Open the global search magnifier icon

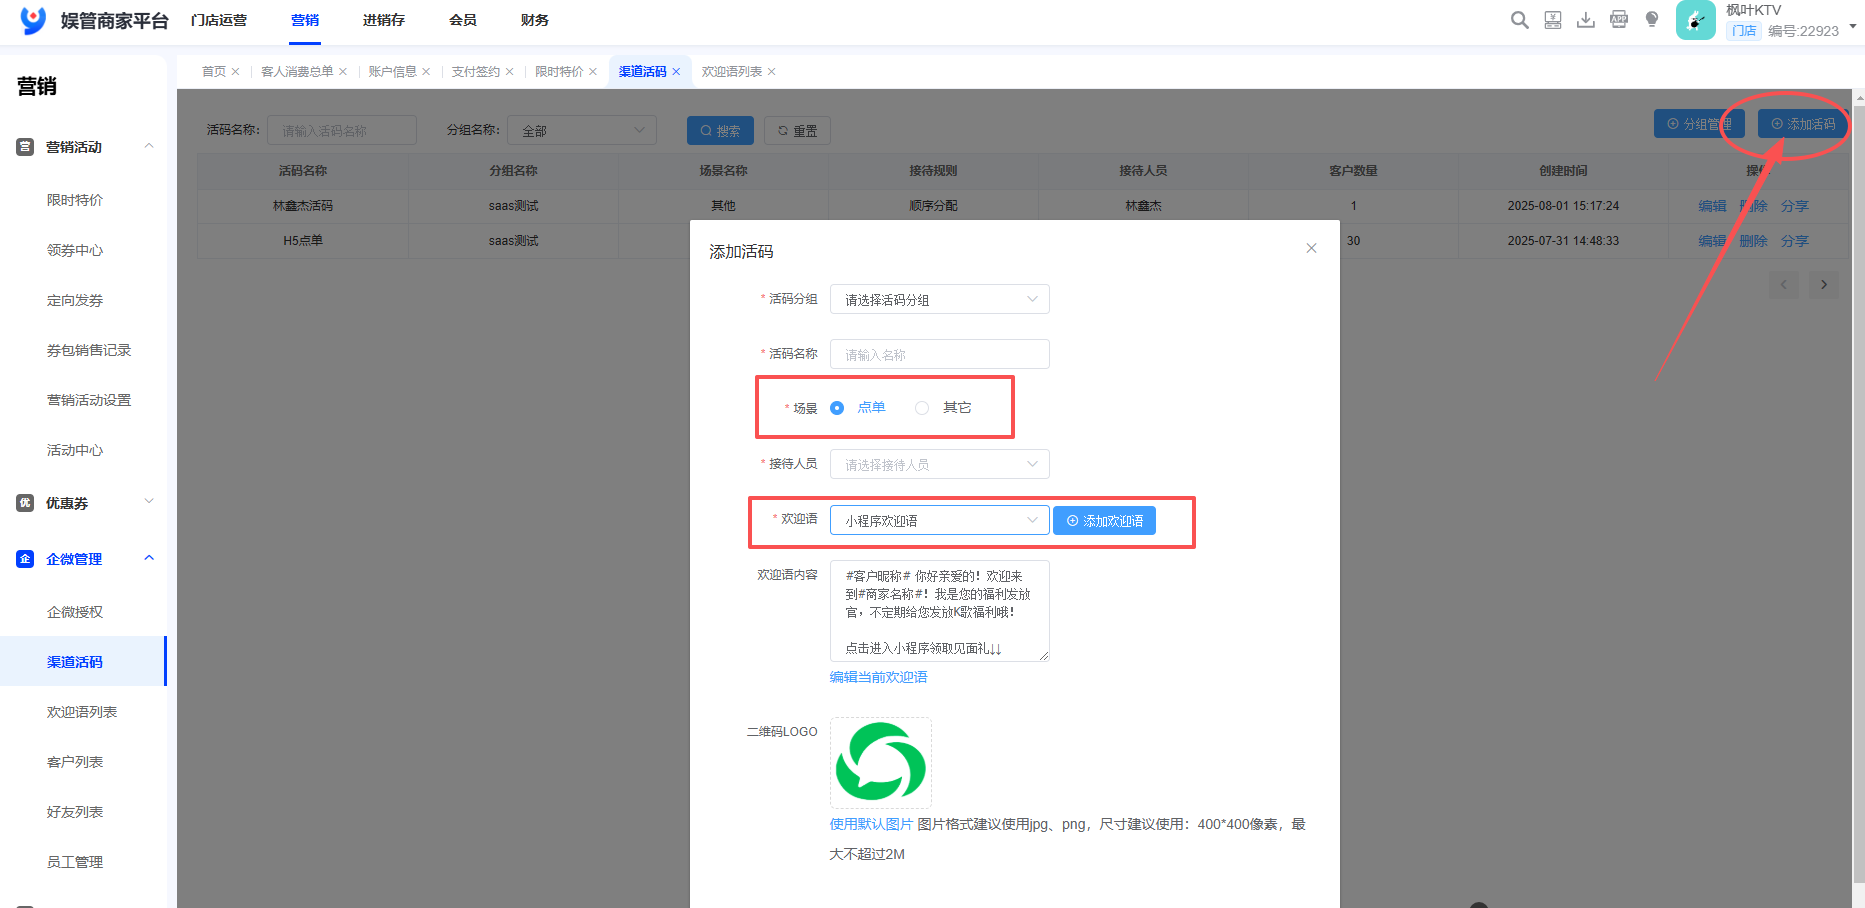click(1519, 19)
